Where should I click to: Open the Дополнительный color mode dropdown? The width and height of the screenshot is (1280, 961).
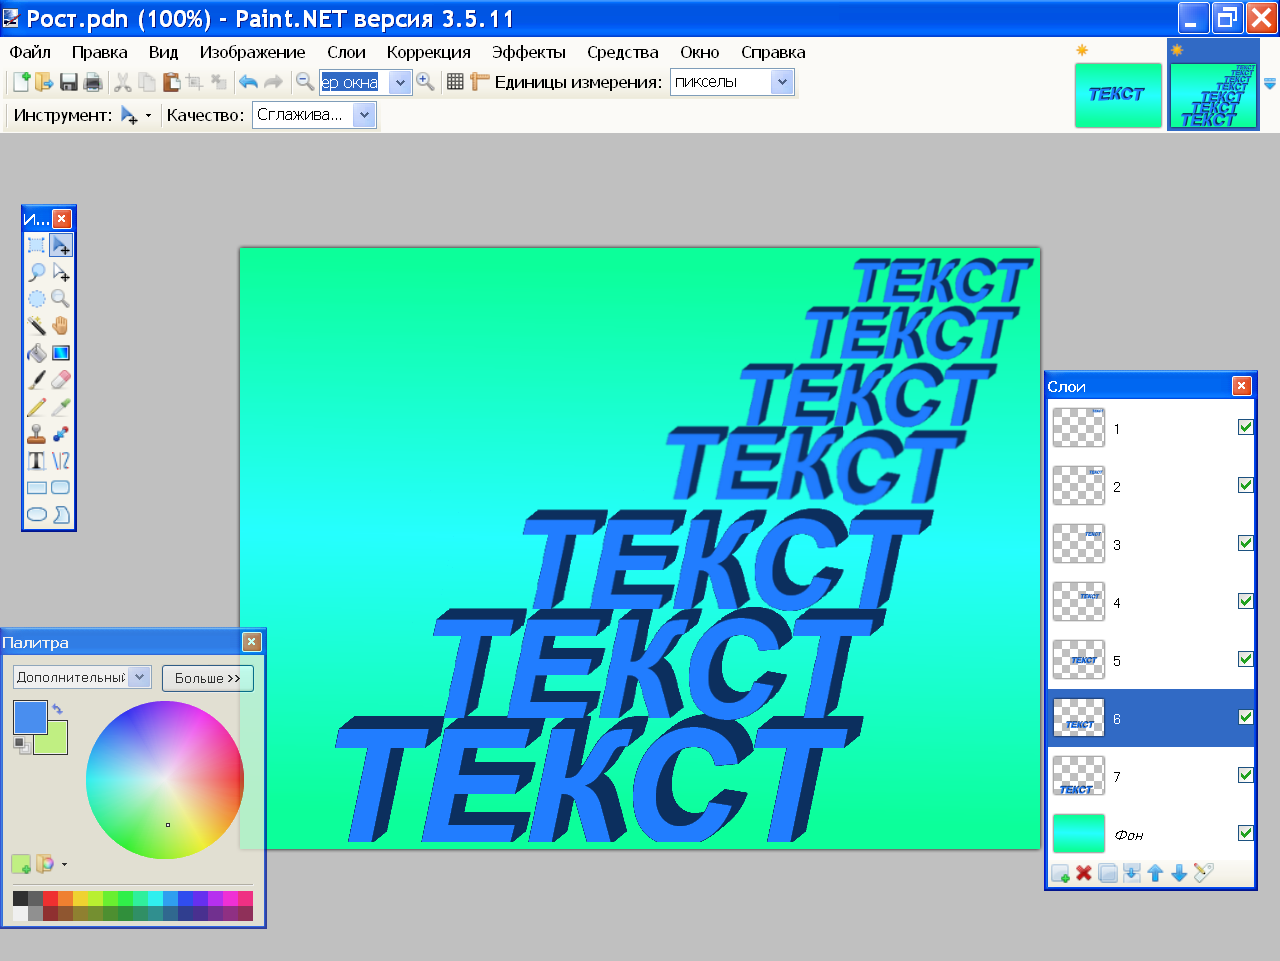pyautogui.click(x=140, y=677)
